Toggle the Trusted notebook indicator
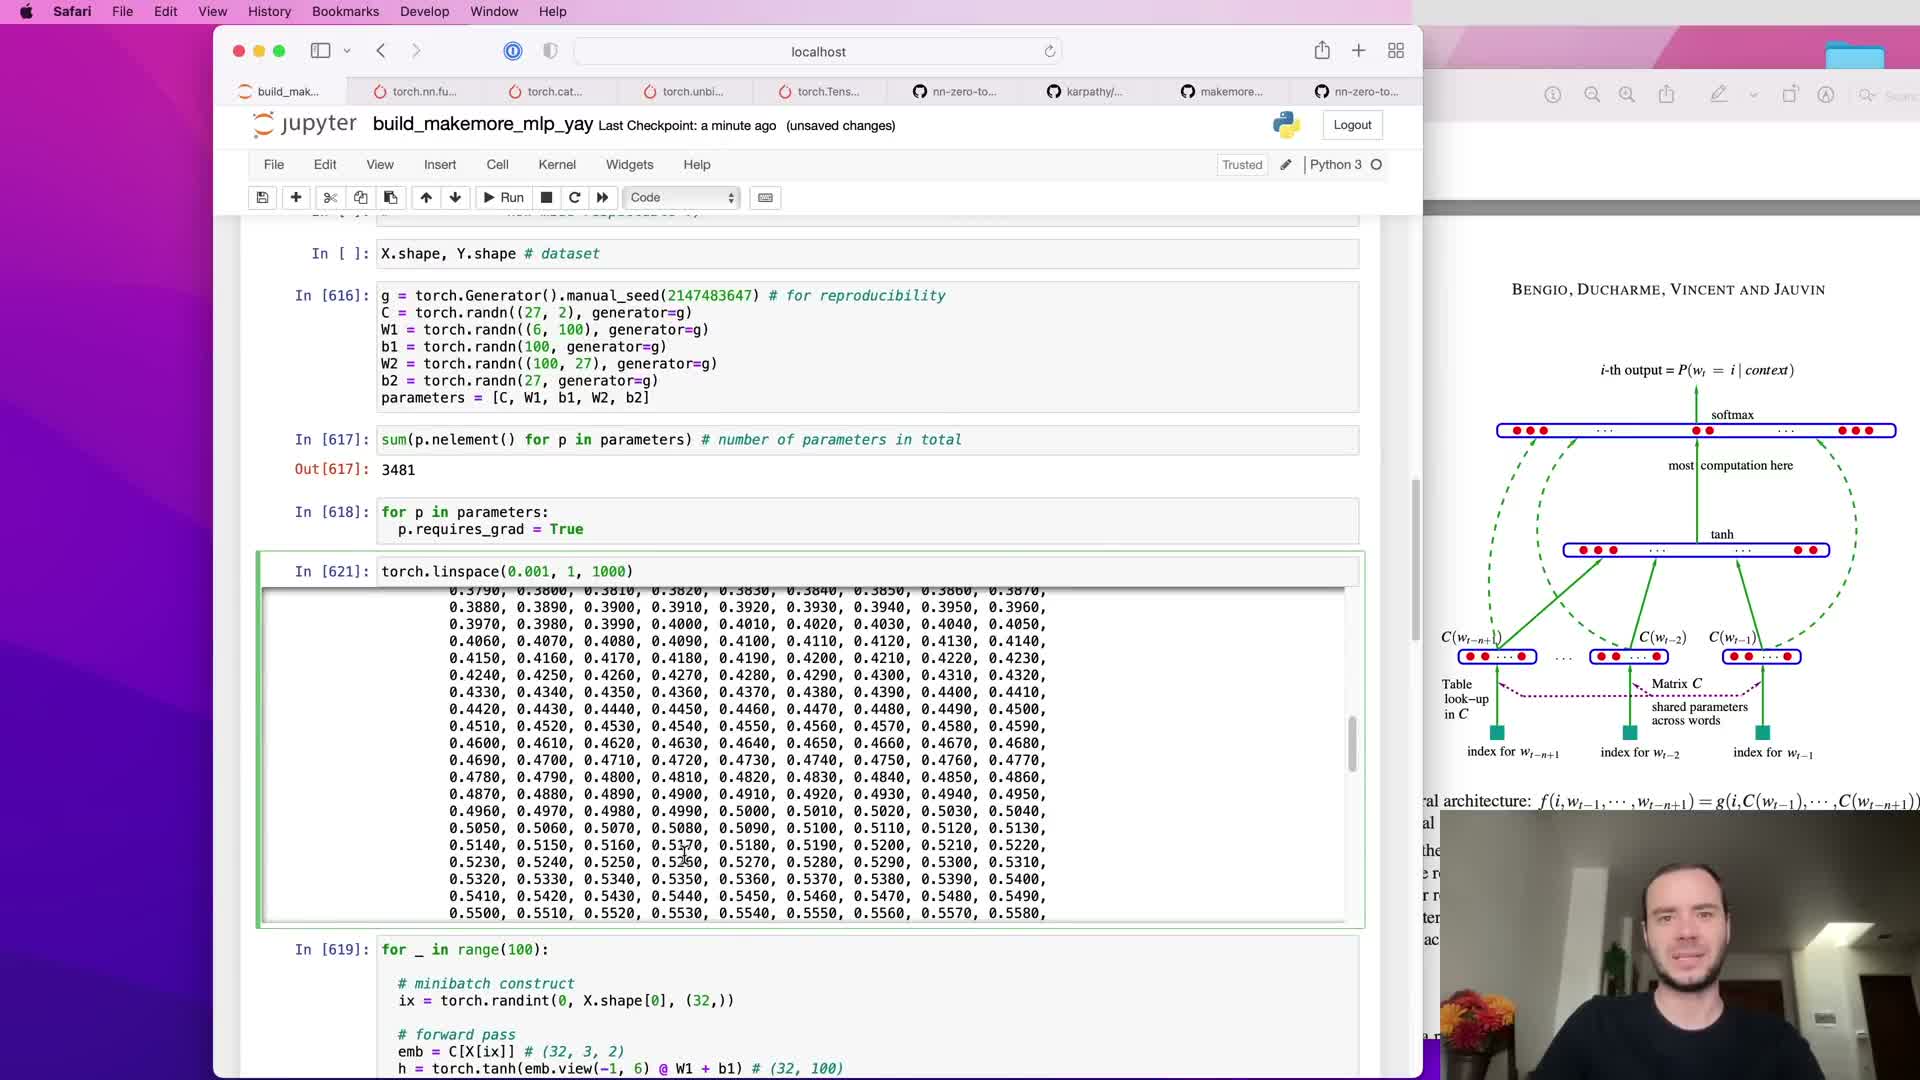The image size is (1920, 1080). (x=1241, y=165)
